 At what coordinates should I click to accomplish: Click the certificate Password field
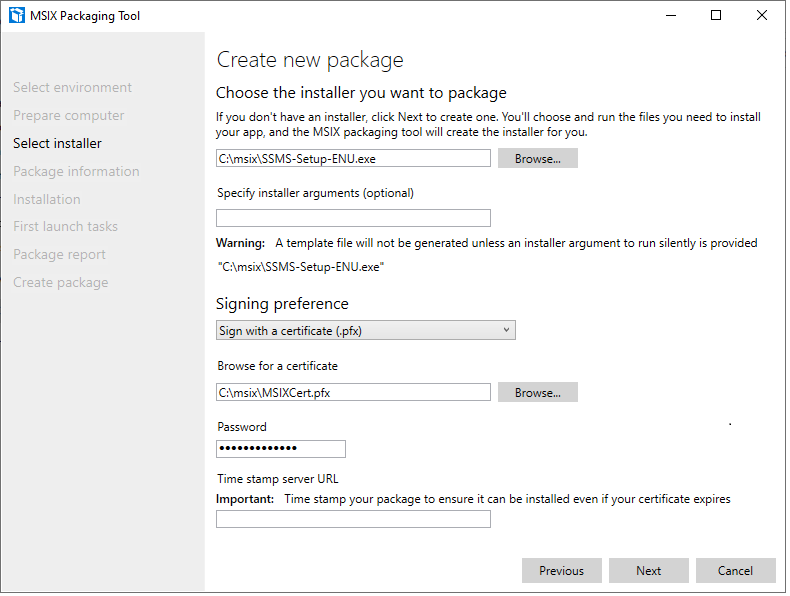[x=282, y=450]
